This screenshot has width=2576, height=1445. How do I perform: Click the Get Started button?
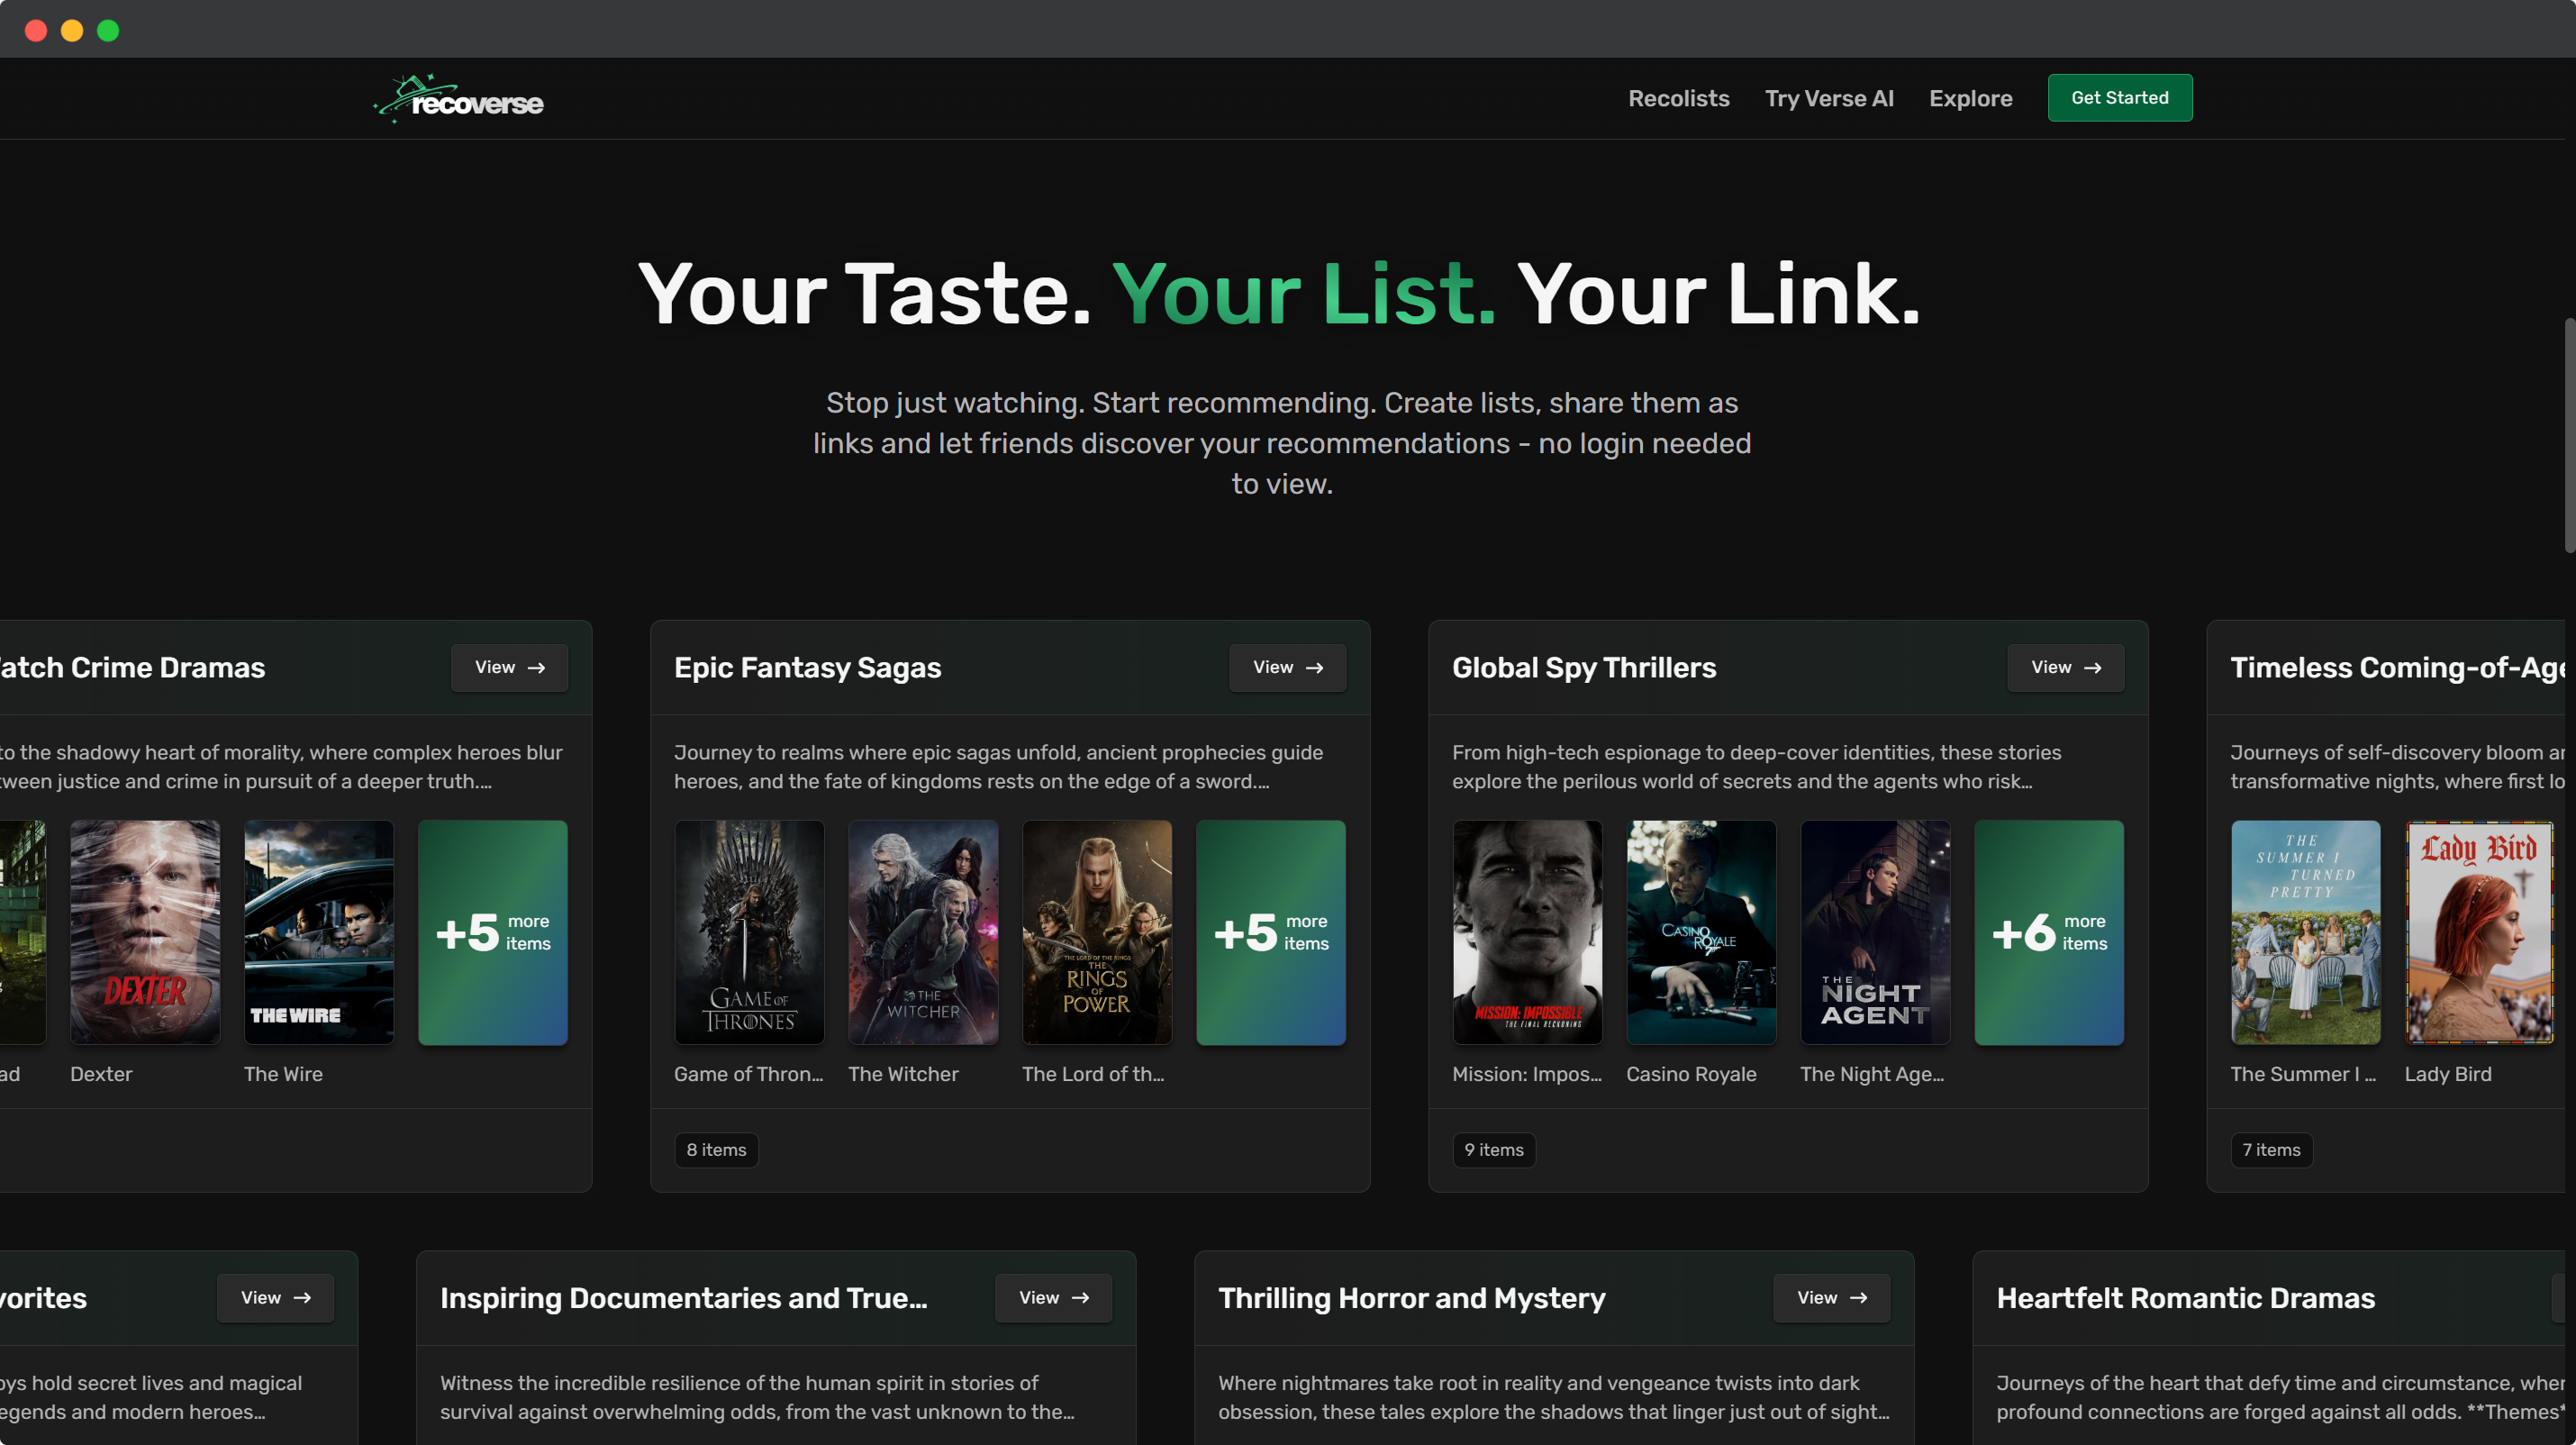(x=2119, y=98)
